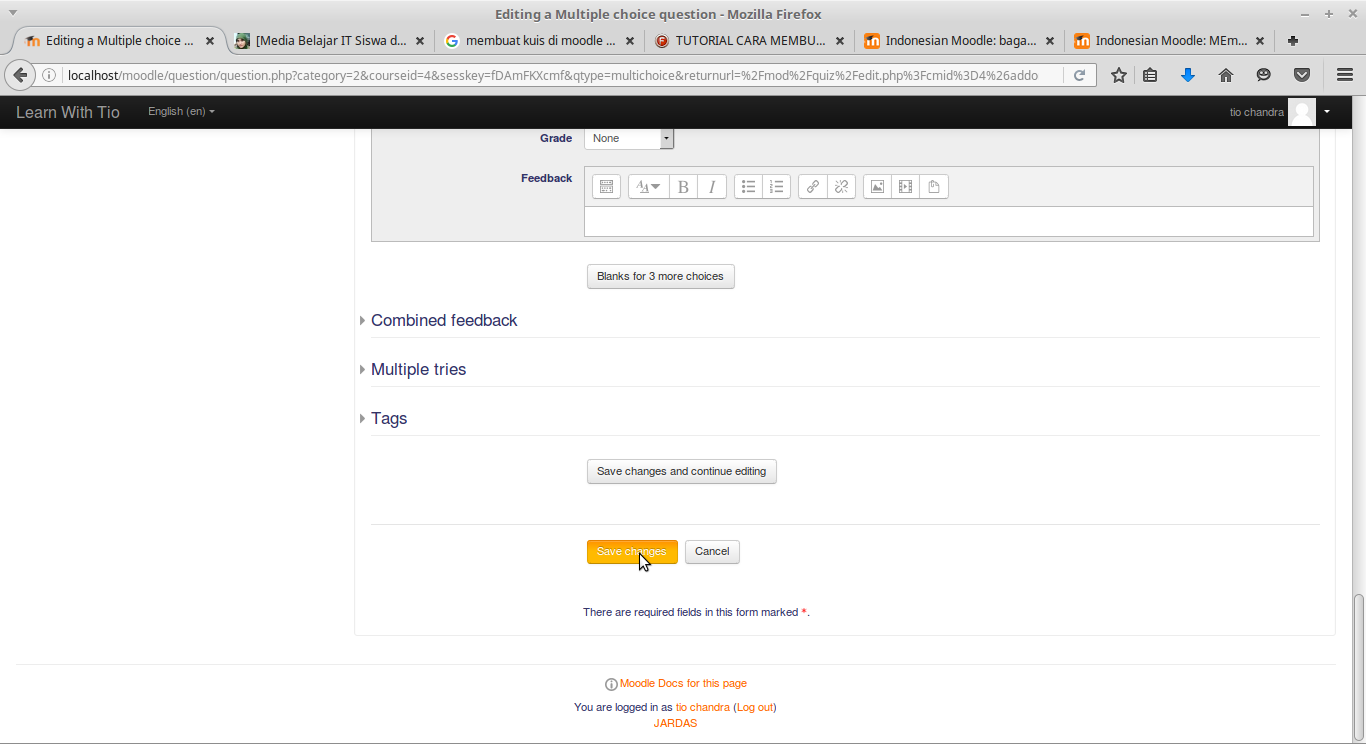
Task: Italicize the Feedback text
Action: [711, 186]
